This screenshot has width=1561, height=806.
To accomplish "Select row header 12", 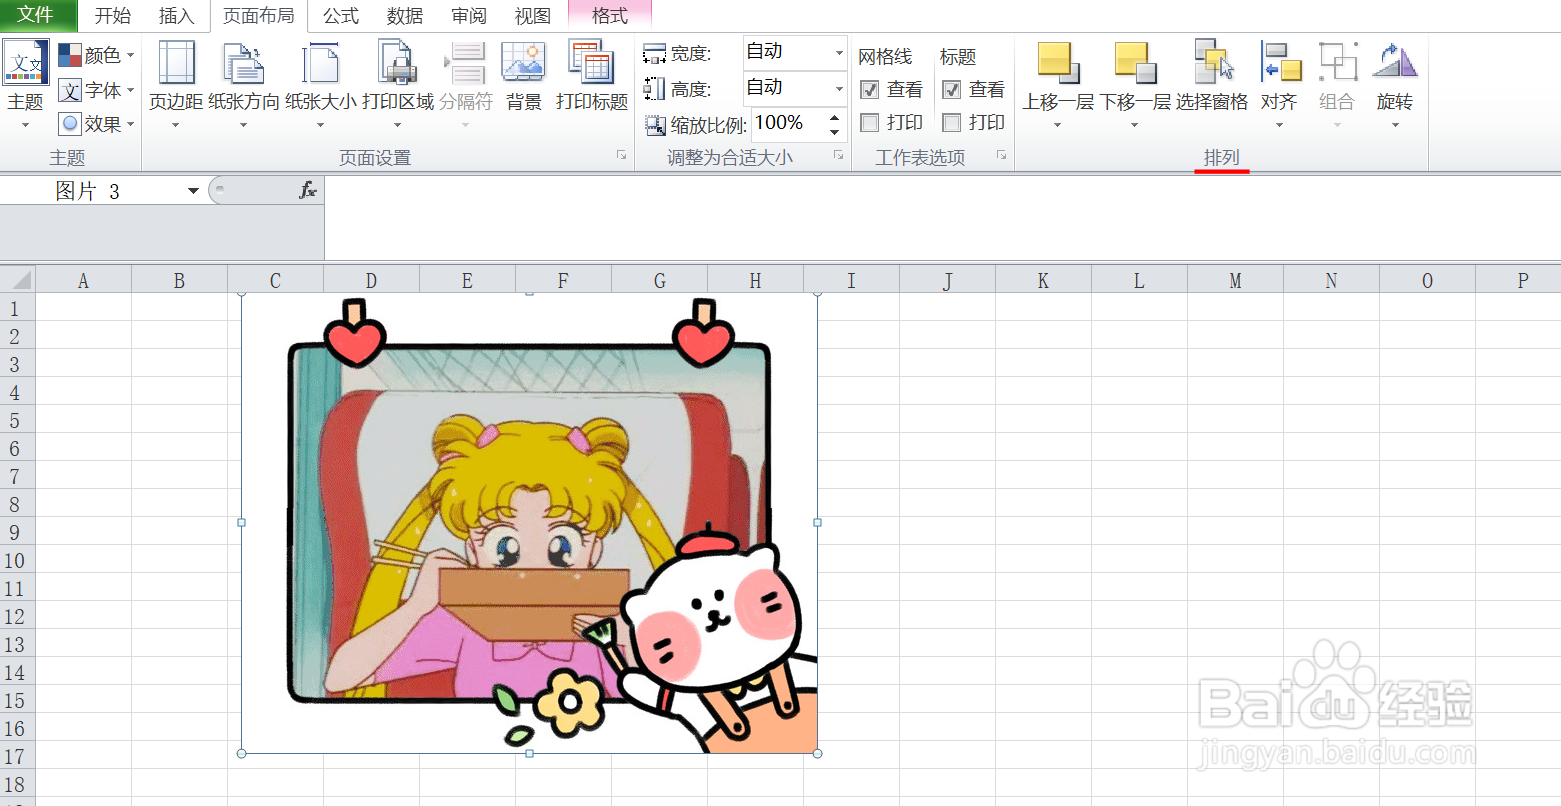I will point(15,616).
